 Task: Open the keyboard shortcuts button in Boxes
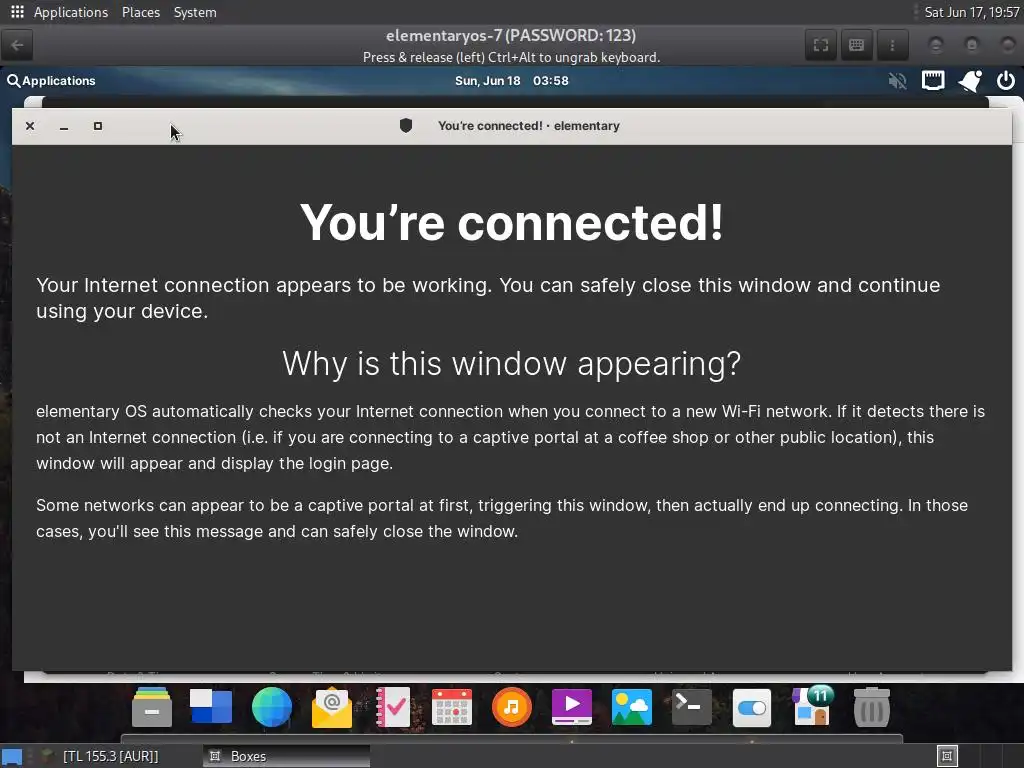(x=856, y=45)
